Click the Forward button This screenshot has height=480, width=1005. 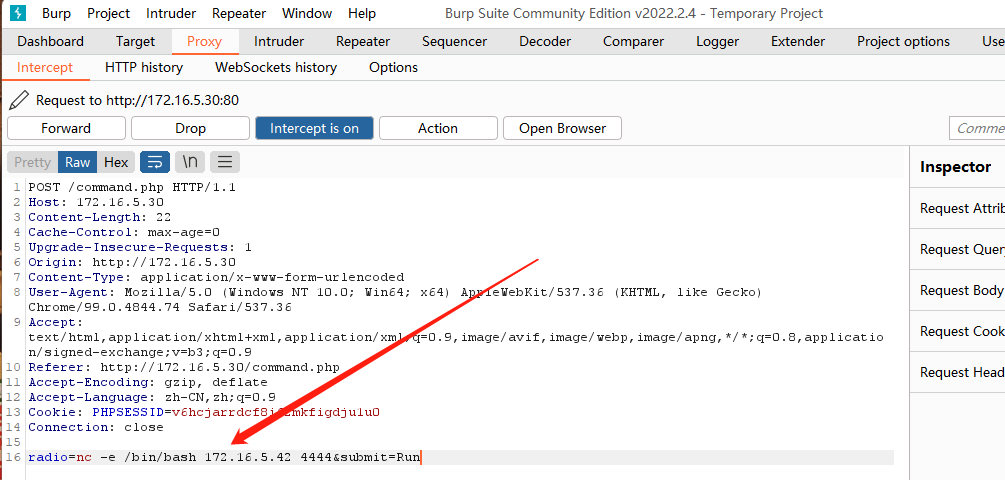coord(66,128)
